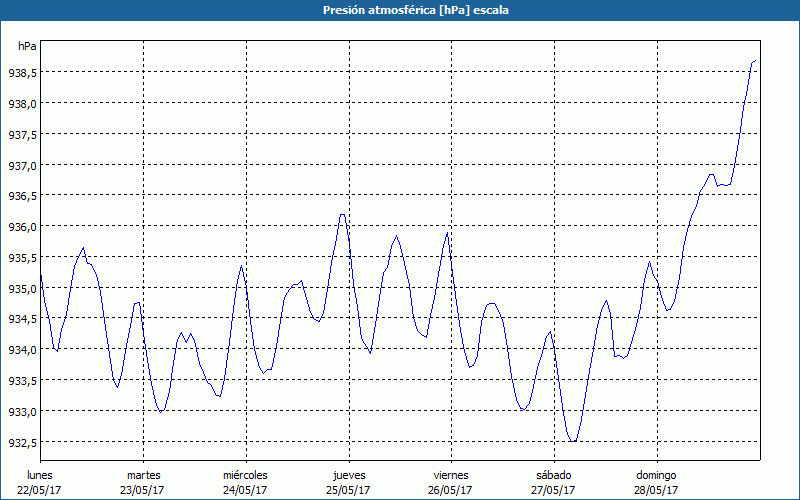The image size is (800, 500).
Task: Select the 933,5 y-axis label
Action: pyautogui.click(x=22, y=381)
